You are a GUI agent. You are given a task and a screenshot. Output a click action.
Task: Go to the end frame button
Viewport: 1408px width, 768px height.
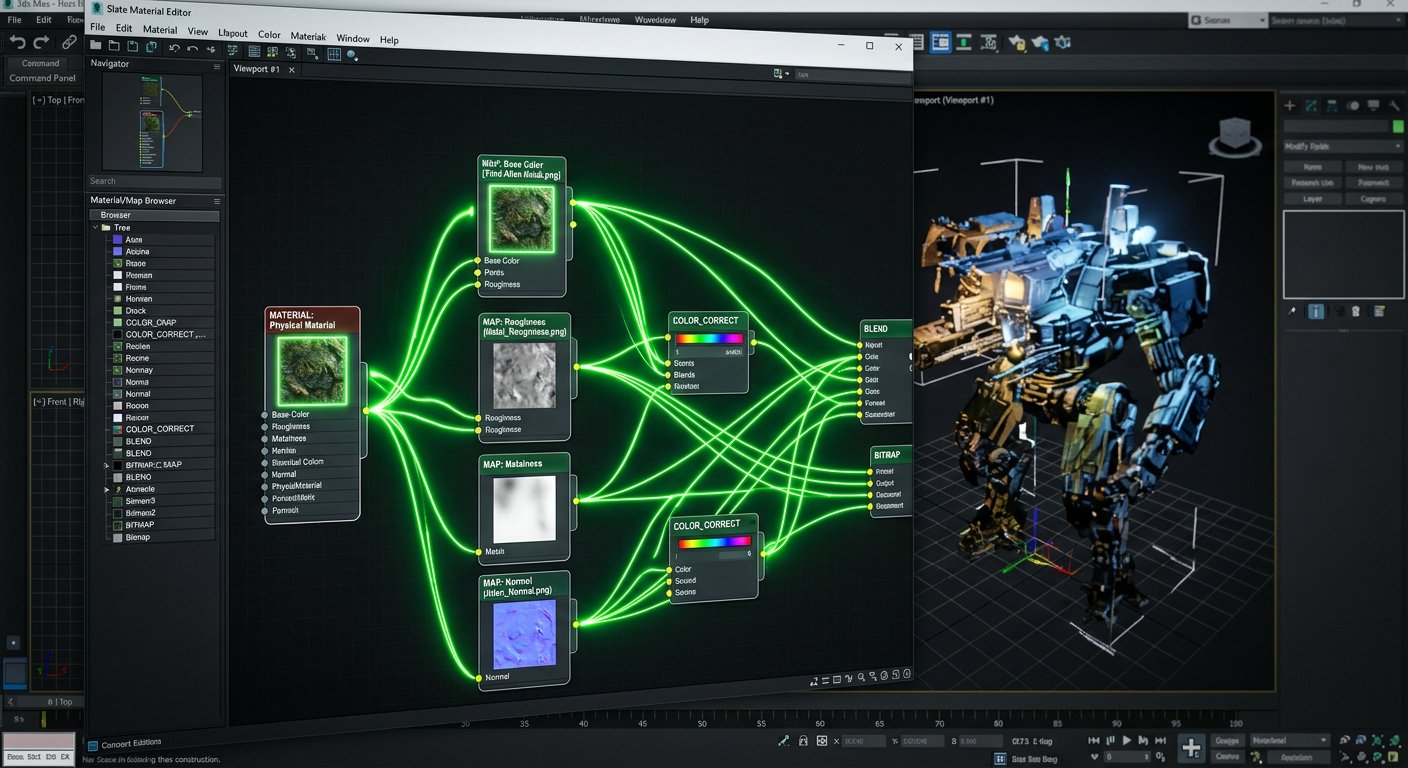pos(1163,741)
